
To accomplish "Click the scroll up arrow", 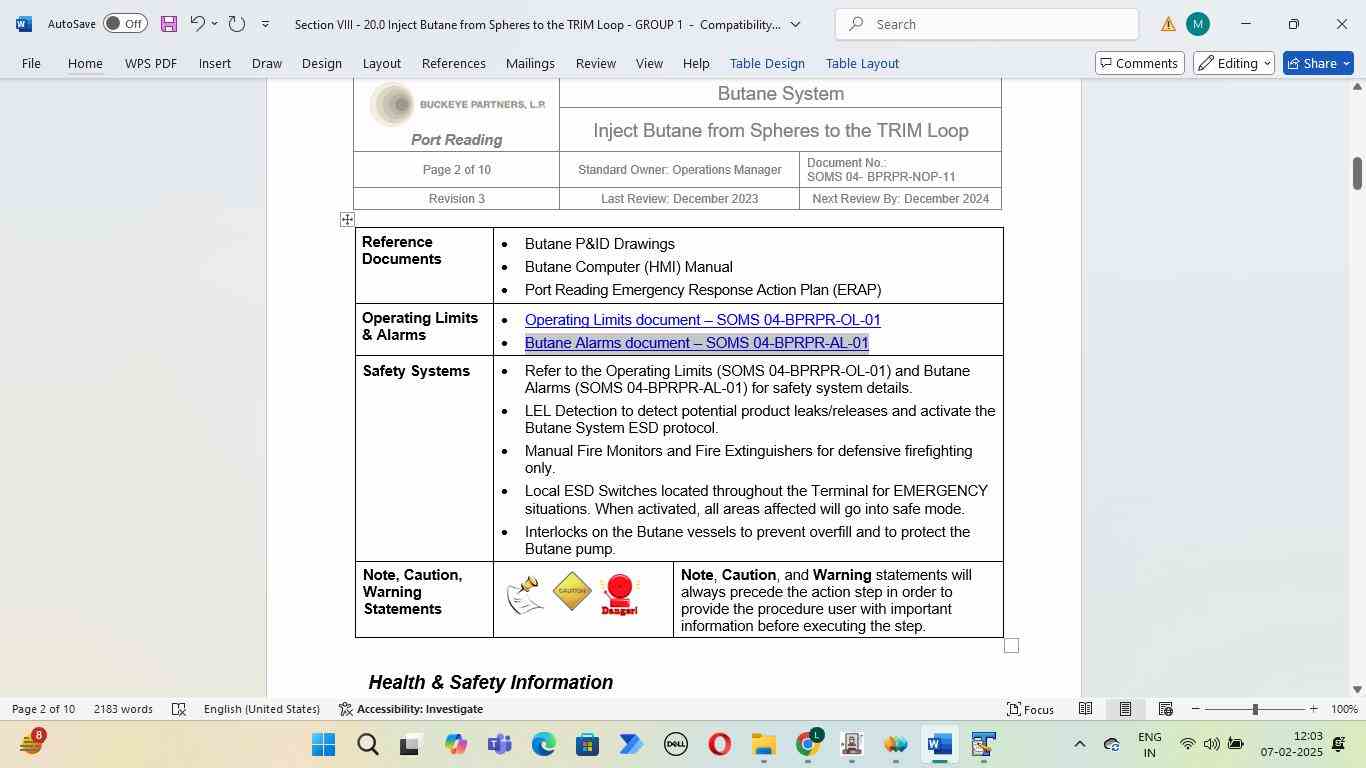I will tap(1357, 87).
